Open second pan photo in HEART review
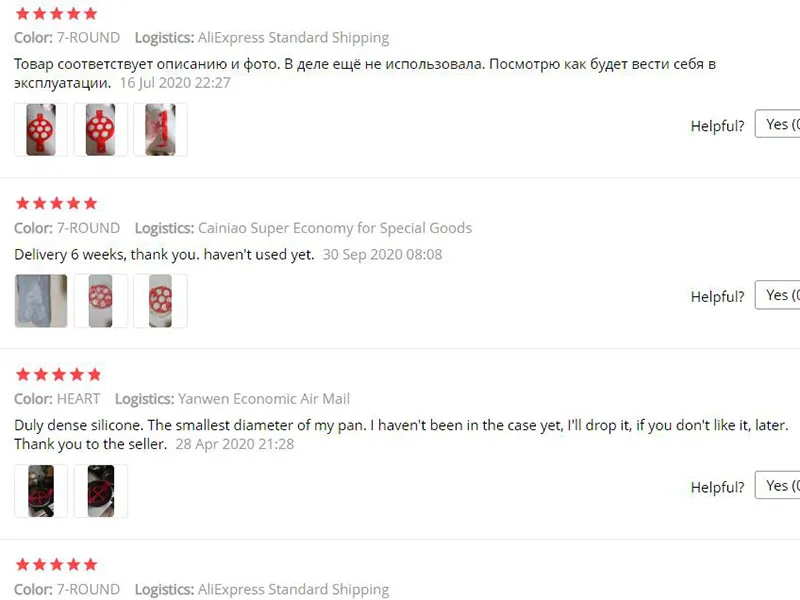Viewport: 800px width, 600px height. [101, 491]
